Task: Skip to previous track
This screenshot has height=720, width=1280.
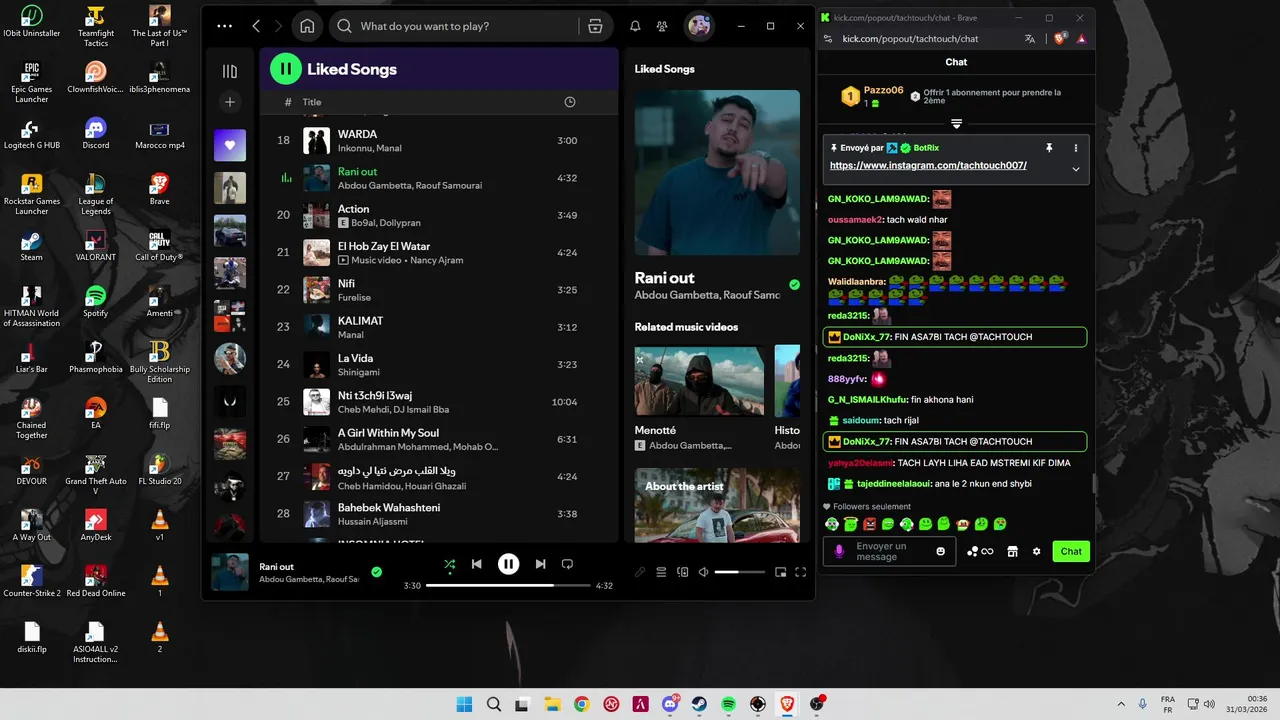Action: coord(477,564)
